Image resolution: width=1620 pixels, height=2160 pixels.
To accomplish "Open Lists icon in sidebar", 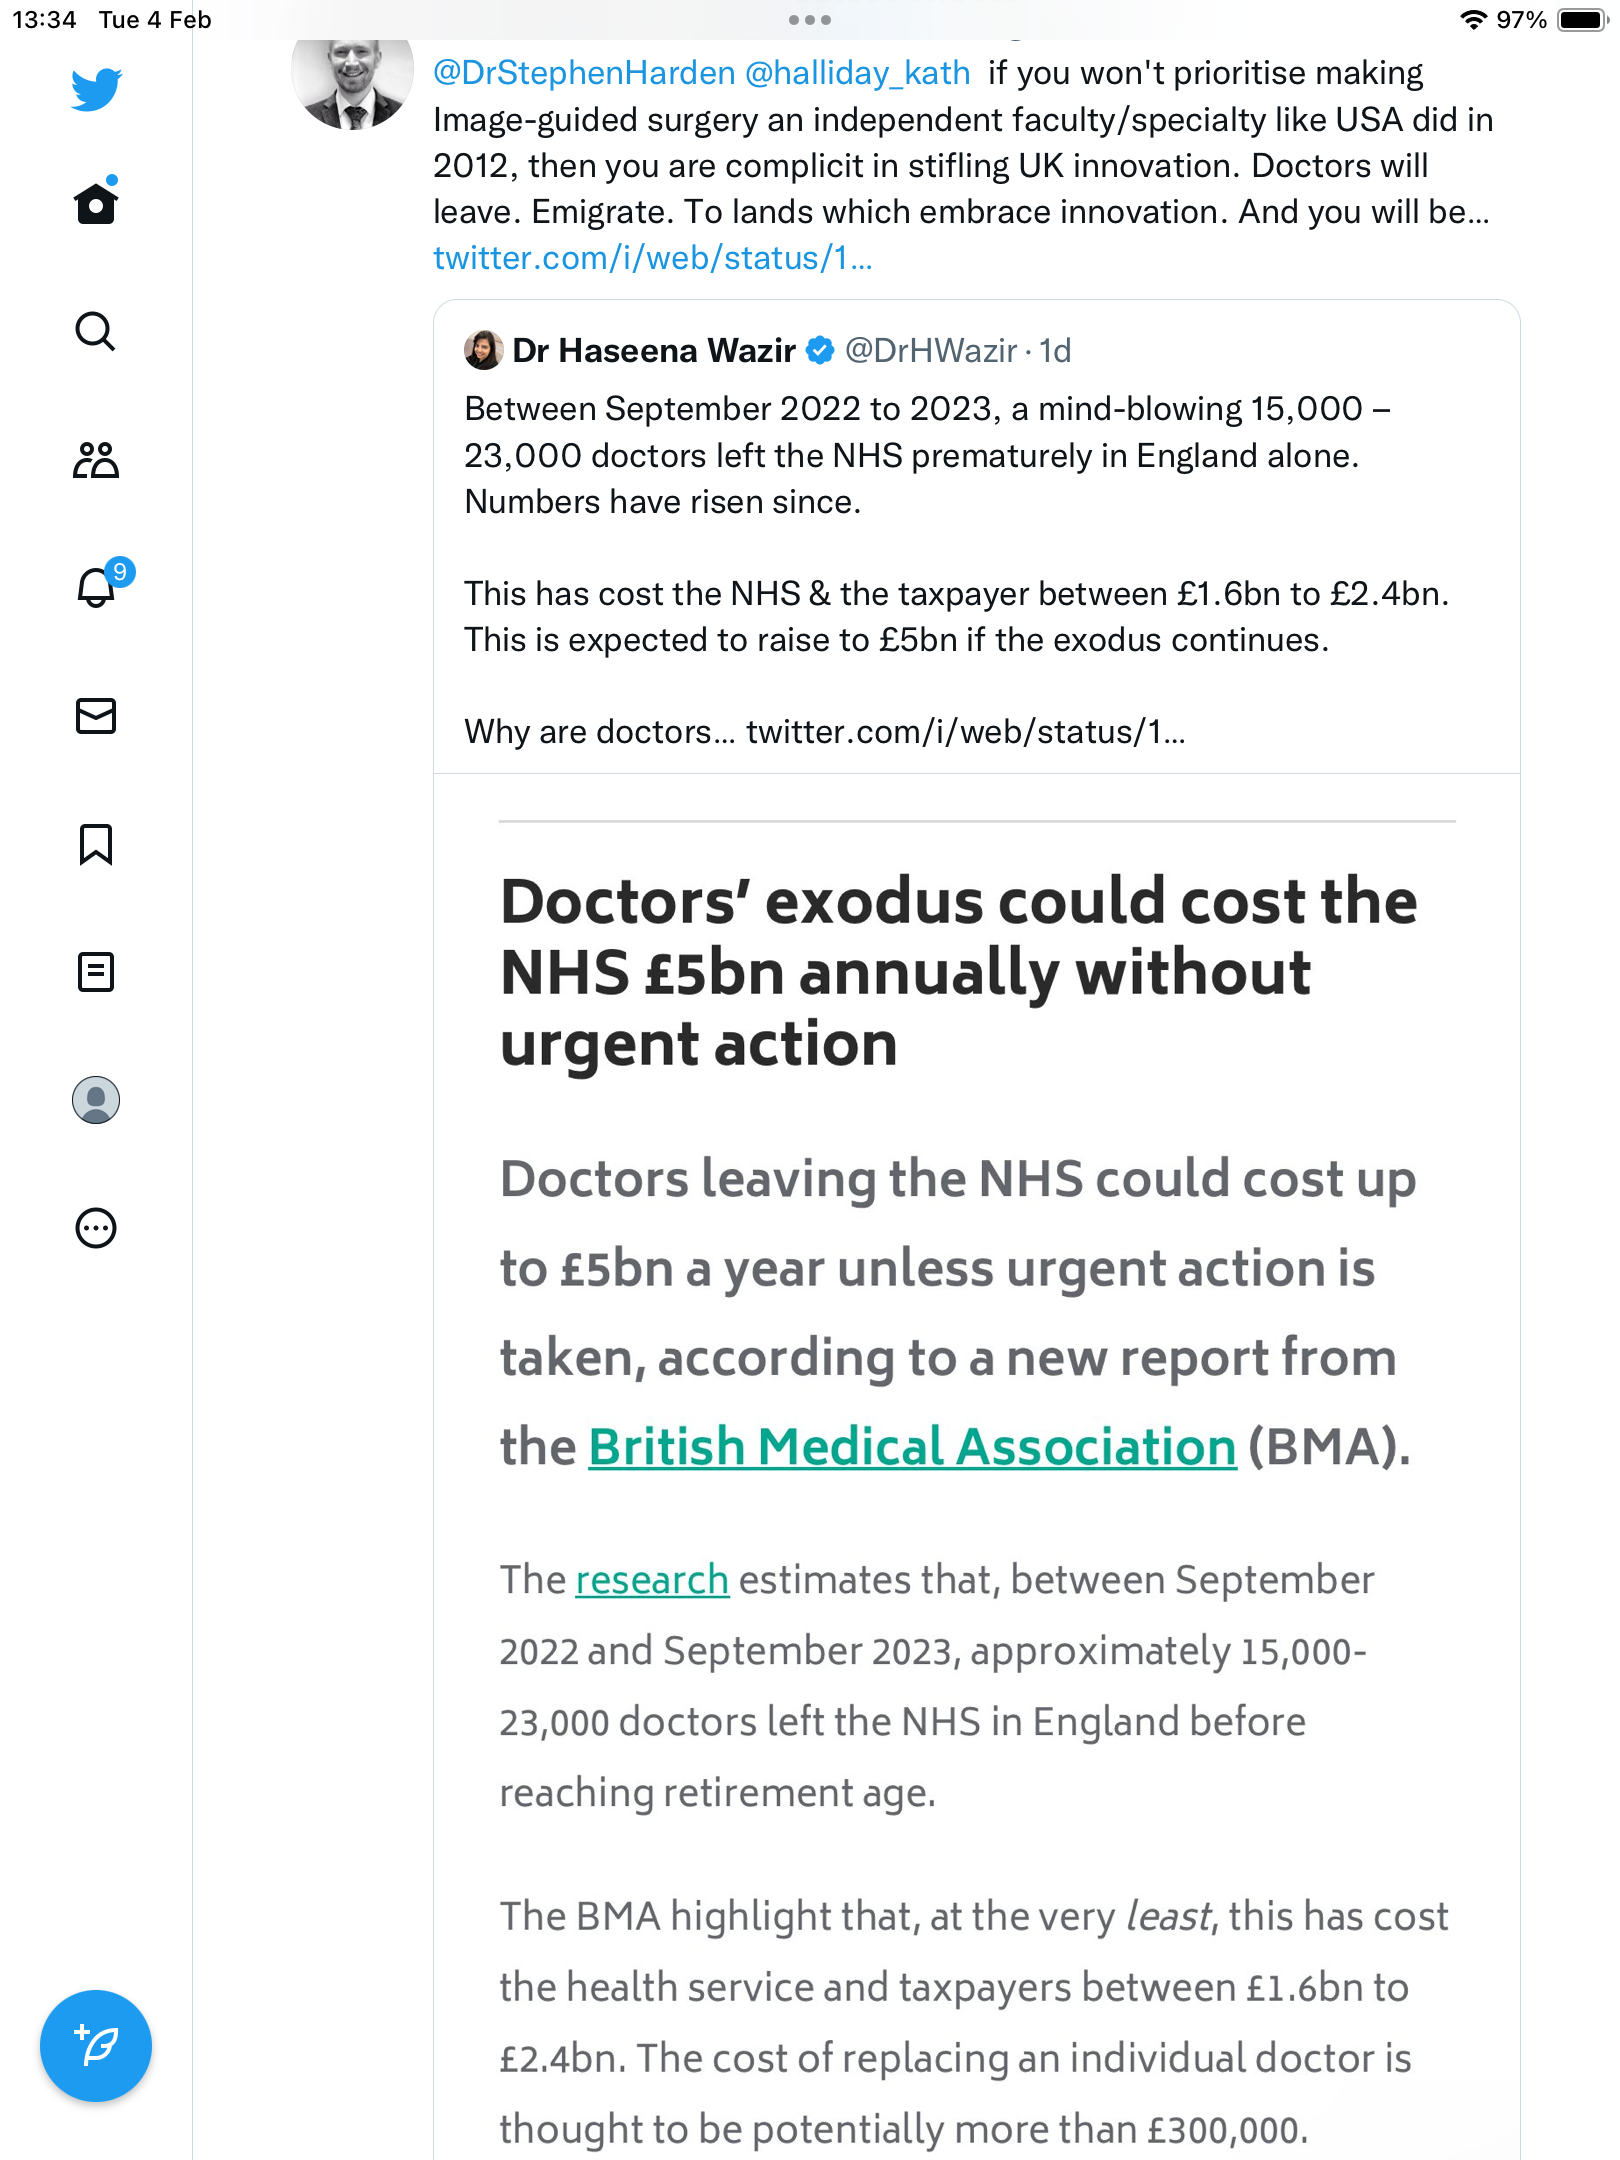I will [96, 972].
